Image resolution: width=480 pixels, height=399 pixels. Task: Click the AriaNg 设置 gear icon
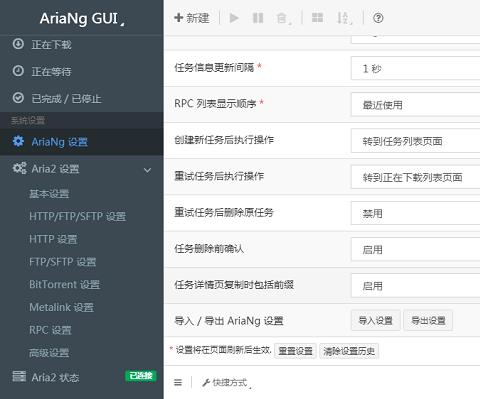(18, 141)
